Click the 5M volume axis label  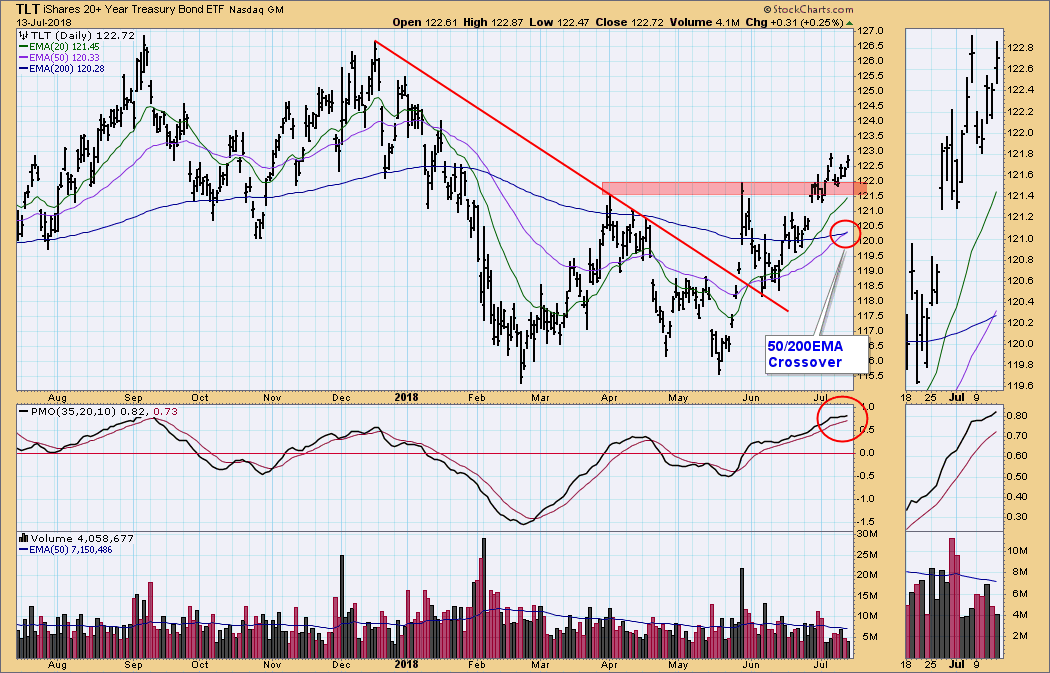[x=870, y=637]
